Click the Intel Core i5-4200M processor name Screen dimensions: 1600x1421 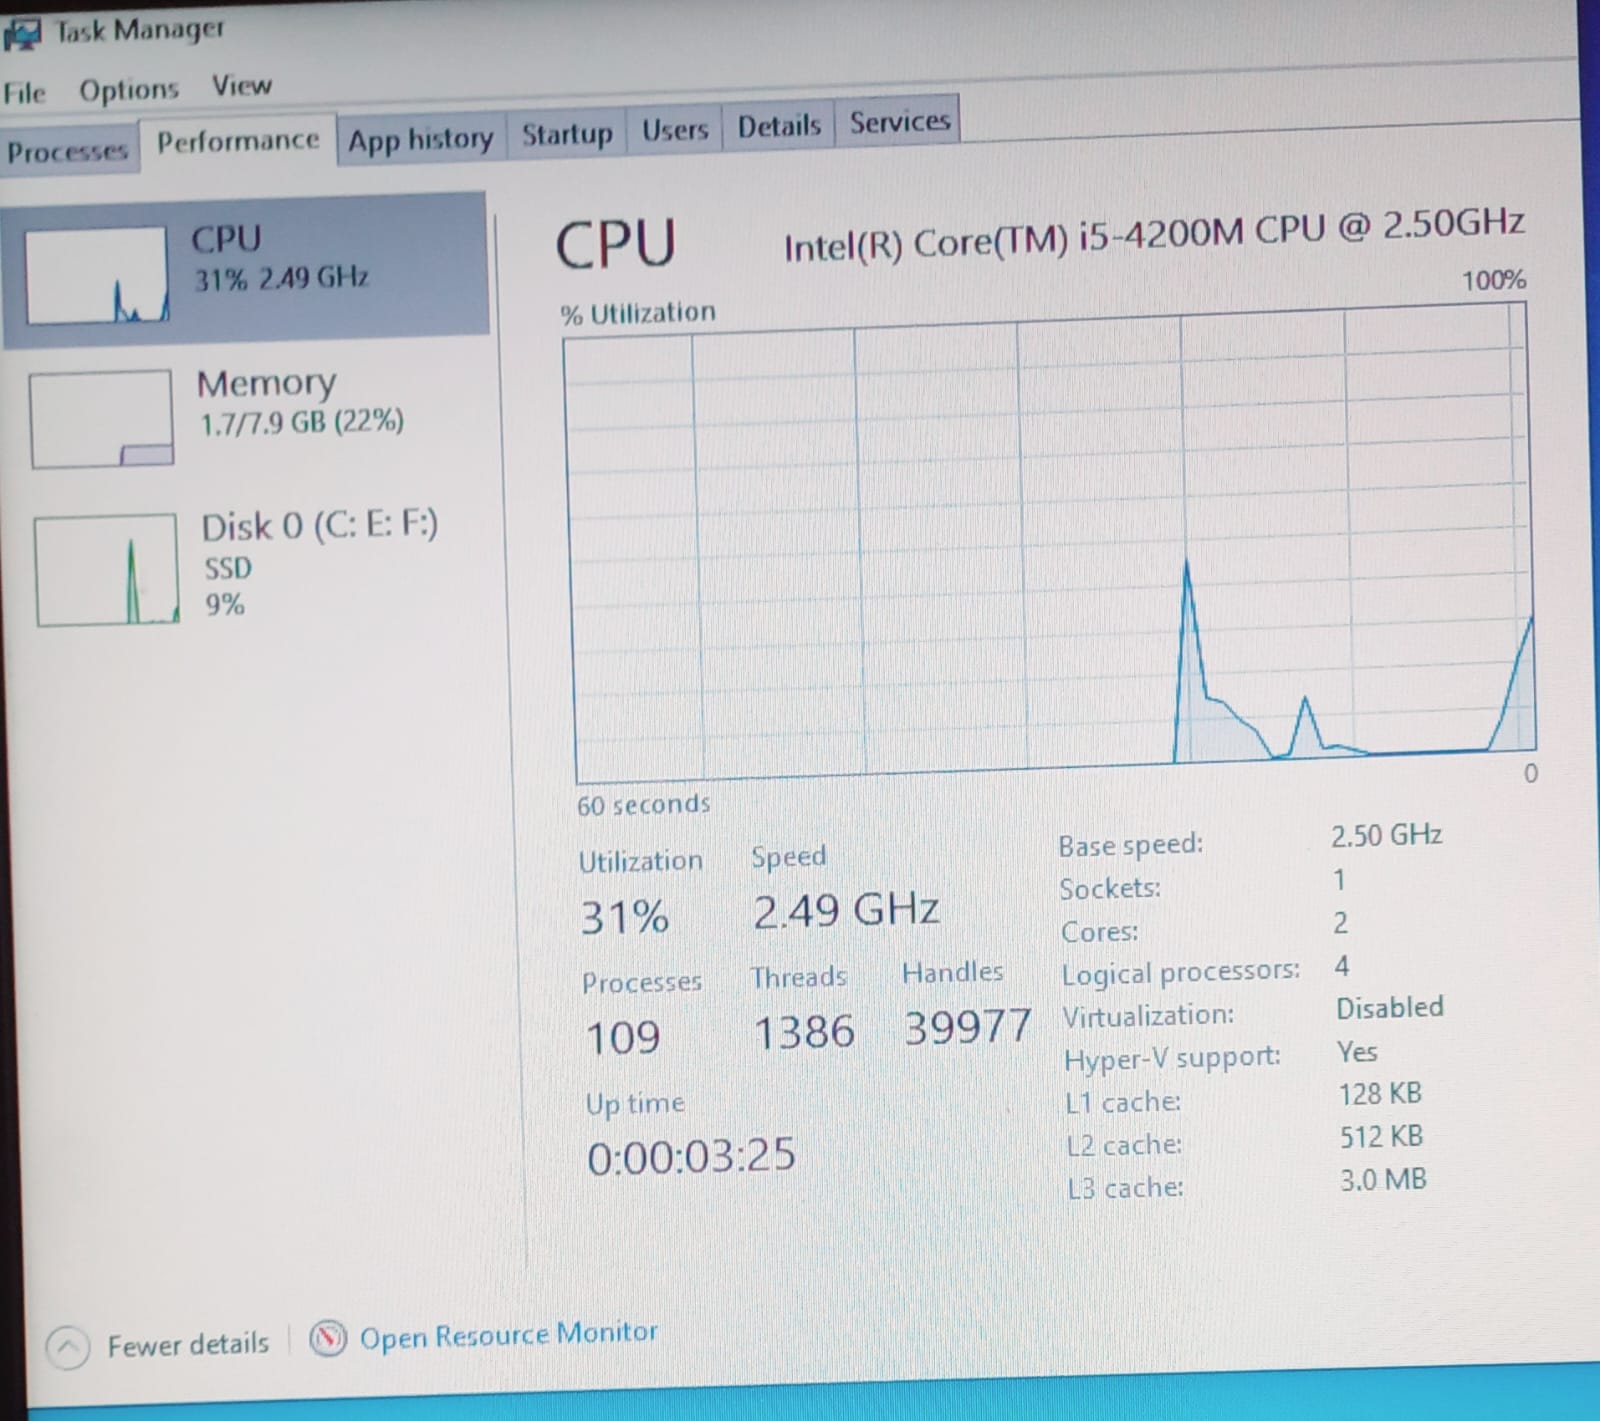coord(1153,234)
